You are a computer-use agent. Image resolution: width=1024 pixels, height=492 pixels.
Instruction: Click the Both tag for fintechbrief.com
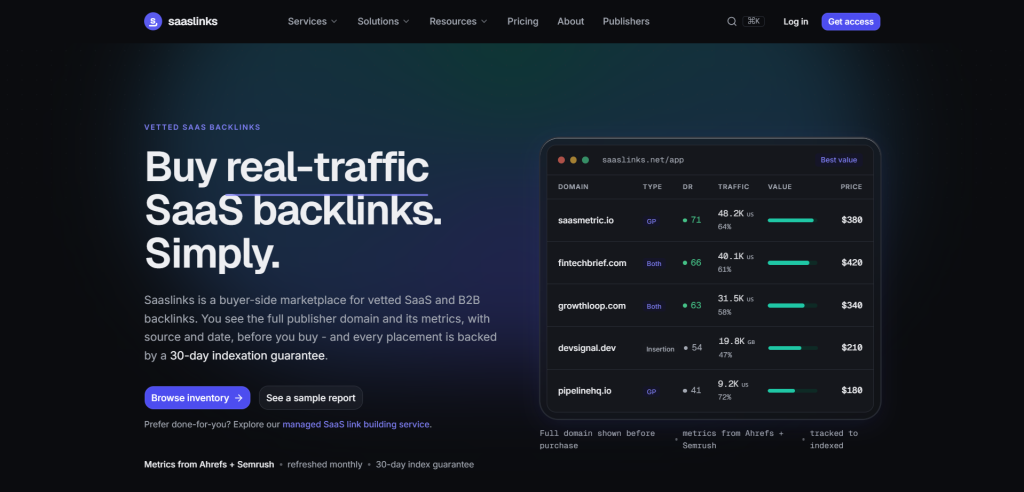(x=654, y=264)
